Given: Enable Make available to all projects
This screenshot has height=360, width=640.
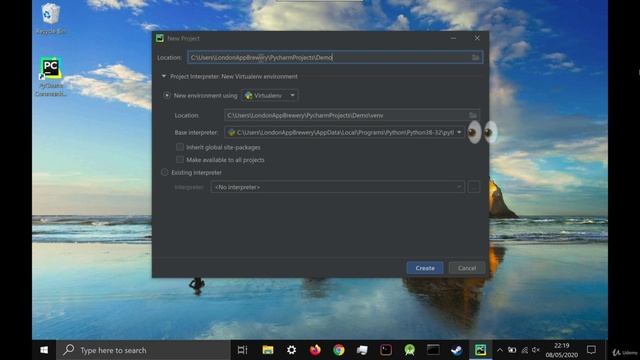Looking at the screenshot, I should (x=180, y=160).
